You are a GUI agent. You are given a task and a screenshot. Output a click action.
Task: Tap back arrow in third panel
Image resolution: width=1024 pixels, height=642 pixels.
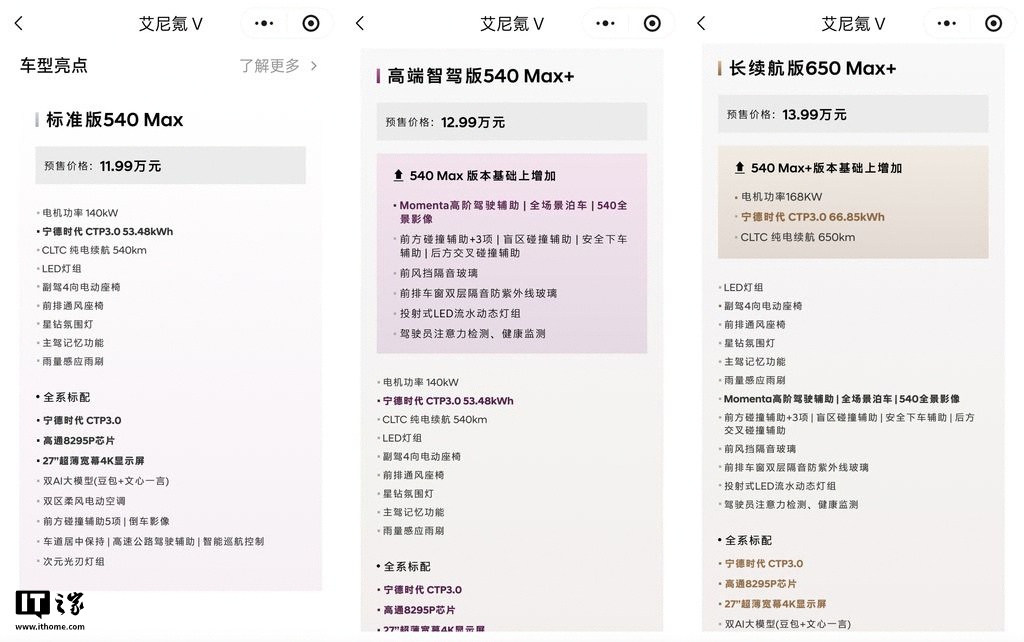tap(701, 24)
